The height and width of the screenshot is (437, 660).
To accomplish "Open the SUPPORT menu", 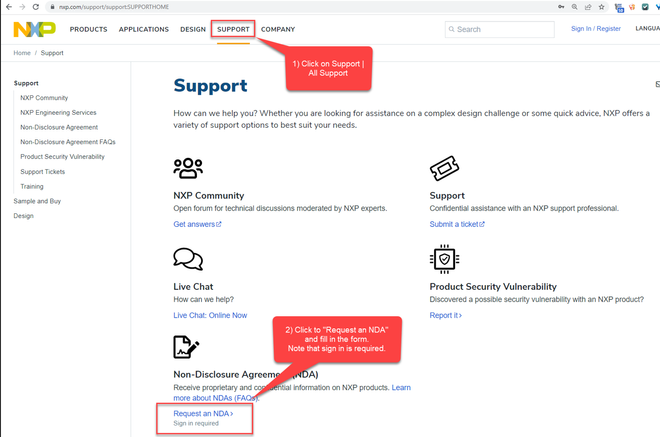I will (x=233, y=29).
